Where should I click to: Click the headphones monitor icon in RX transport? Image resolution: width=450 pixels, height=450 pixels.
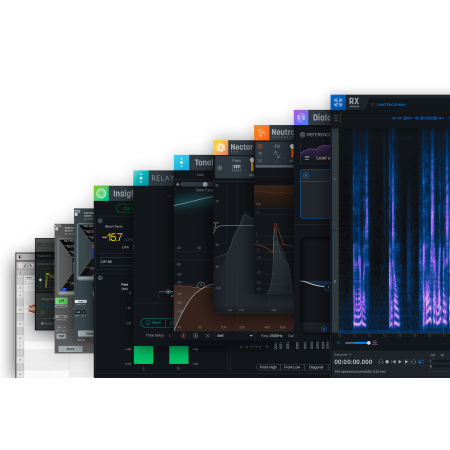pos(381,362)
